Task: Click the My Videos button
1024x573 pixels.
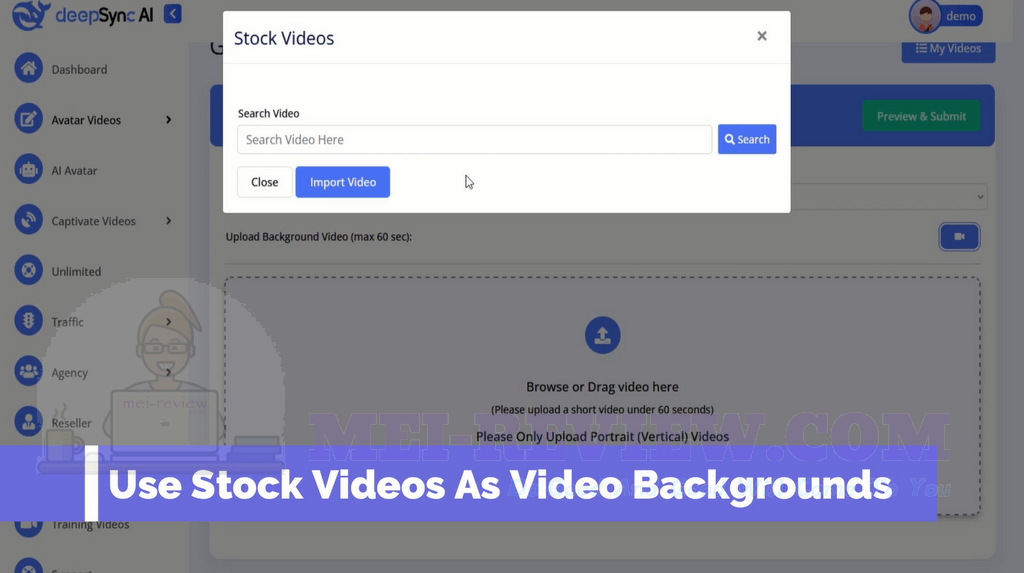Action: [948, 49]
